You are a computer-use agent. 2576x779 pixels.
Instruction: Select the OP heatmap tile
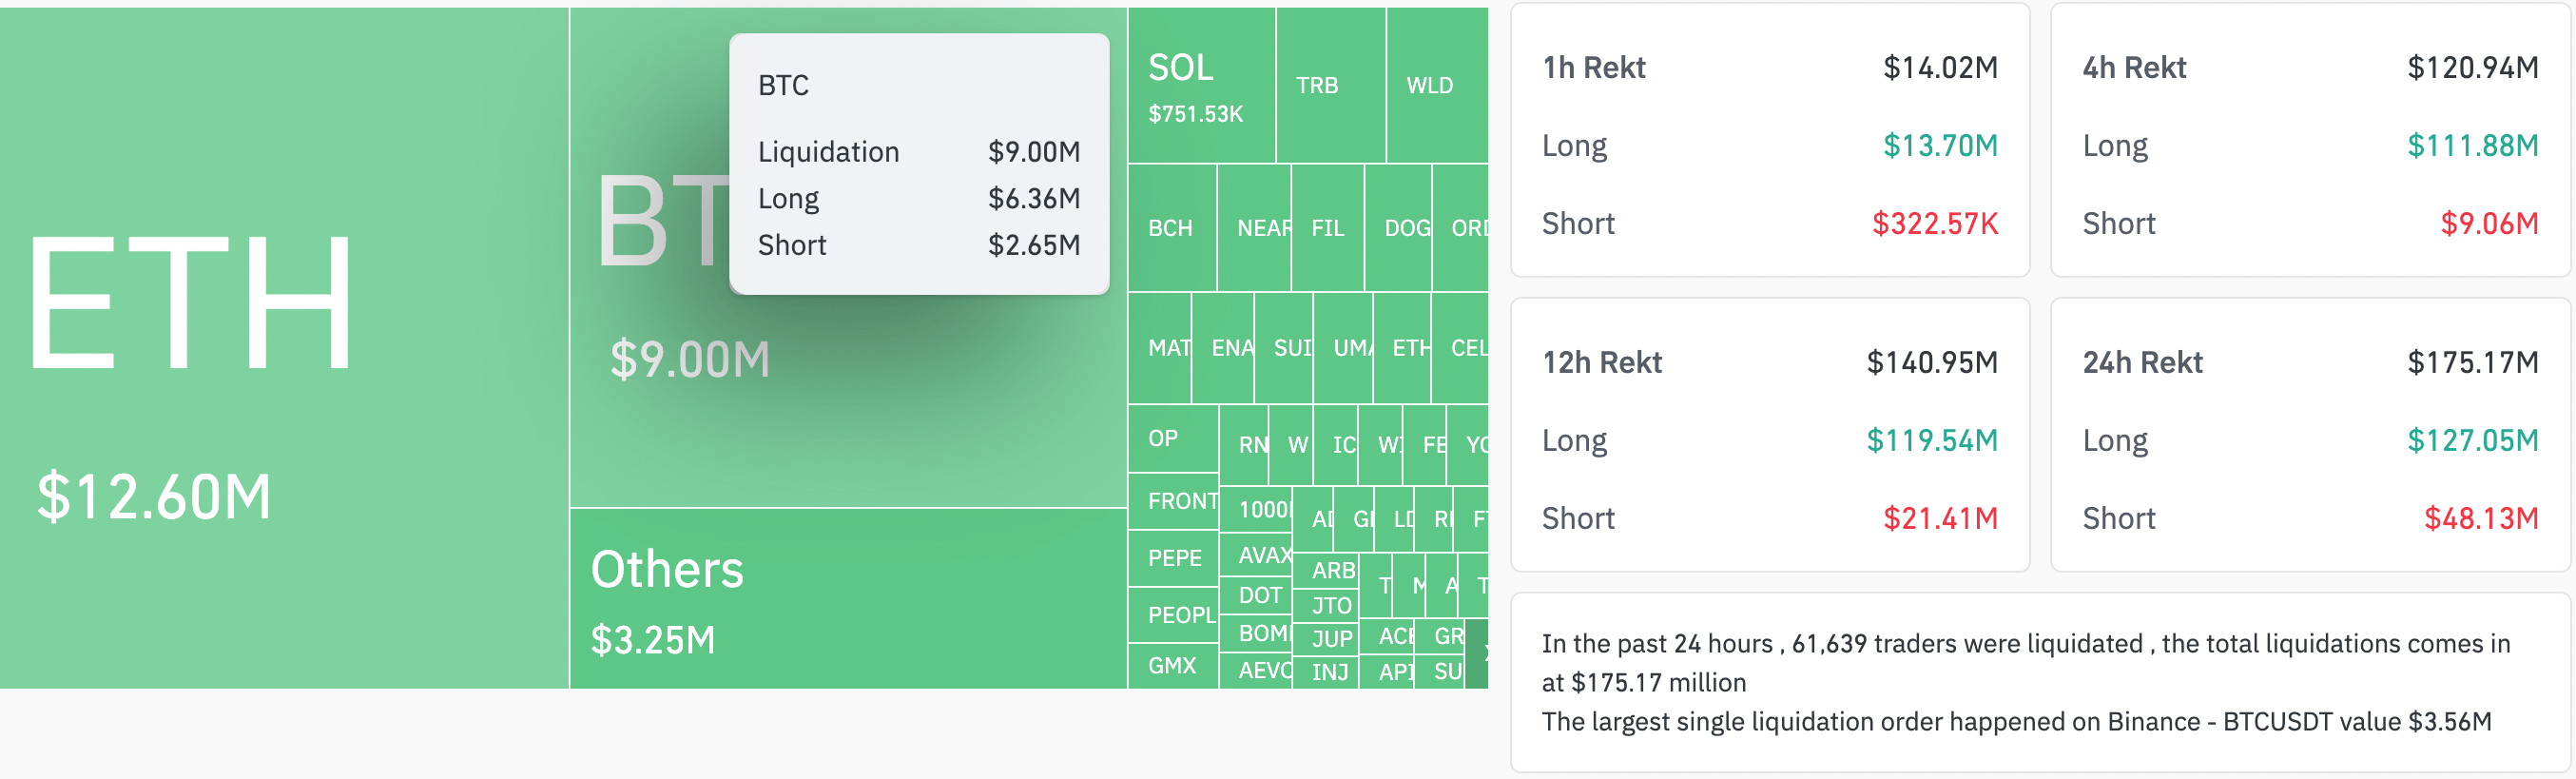pyautogui.click(x=1173, y=438)
